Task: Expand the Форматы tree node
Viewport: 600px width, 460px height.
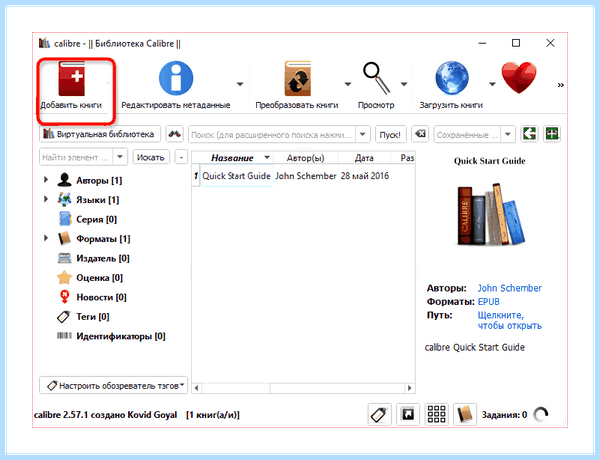Action: click(x=46, y=238)
